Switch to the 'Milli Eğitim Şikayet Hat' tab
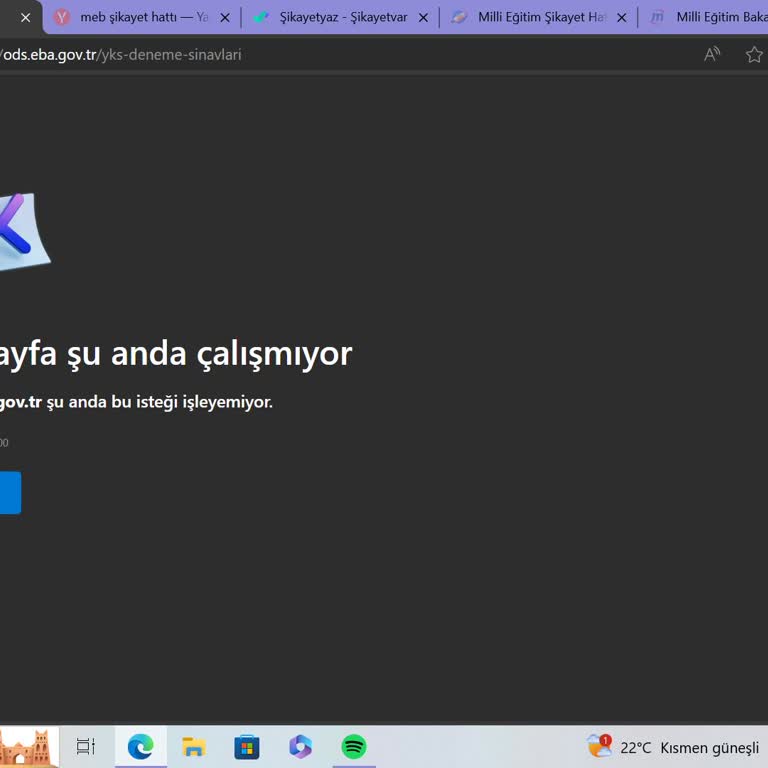 pyautogui.click(x=541, y=18)
